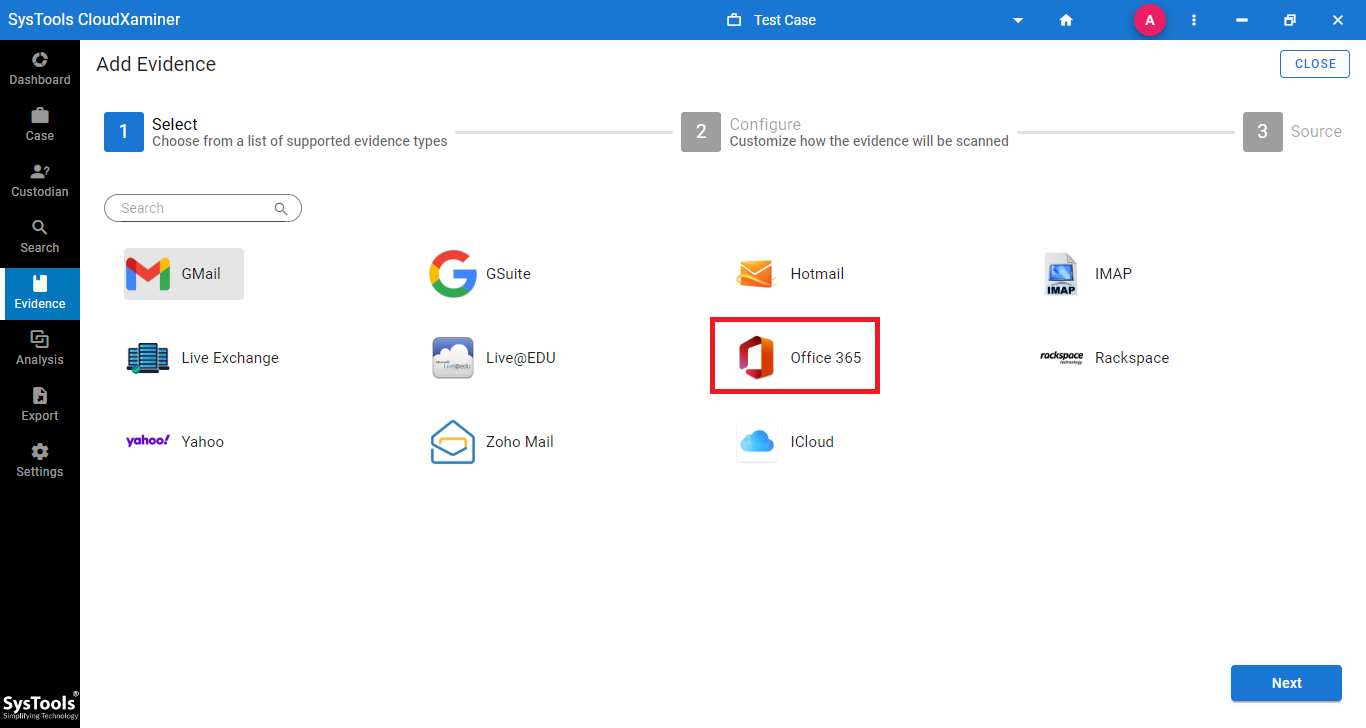Click step 3 Source in wizard
1366x728 pixels.
click(x=1292, y=132)
